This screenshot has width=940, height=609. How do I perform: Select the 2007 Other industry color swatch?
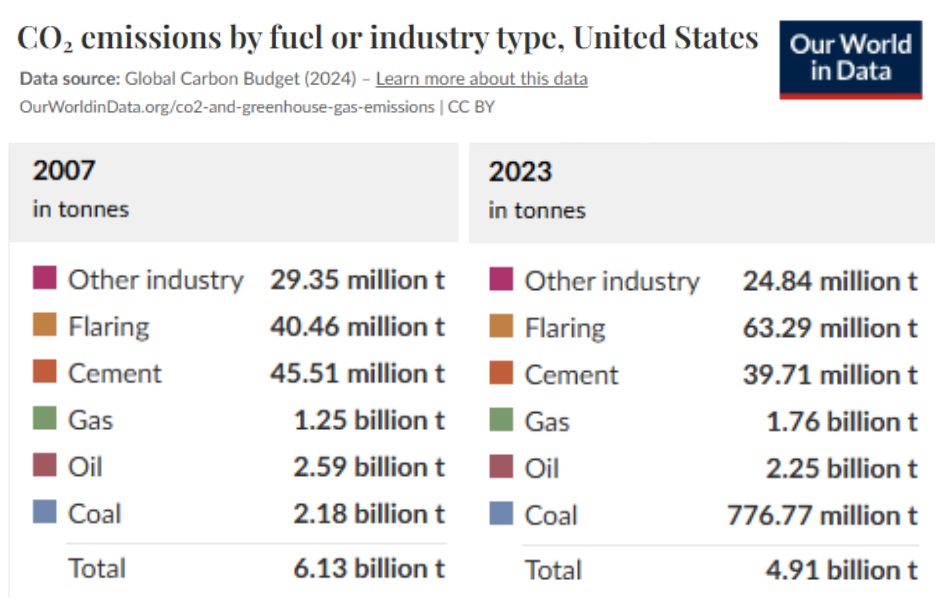pos(44,278)
